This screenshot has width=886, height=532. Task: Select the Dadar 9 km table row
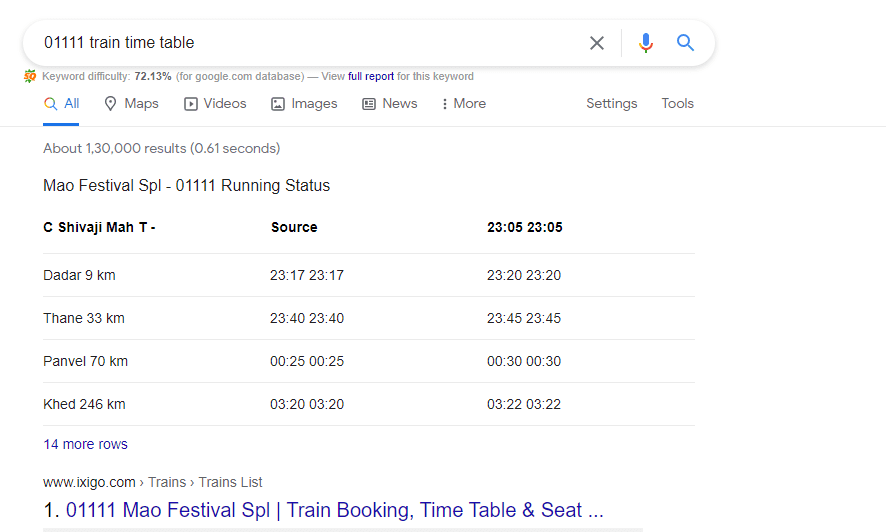coord(369,276)
